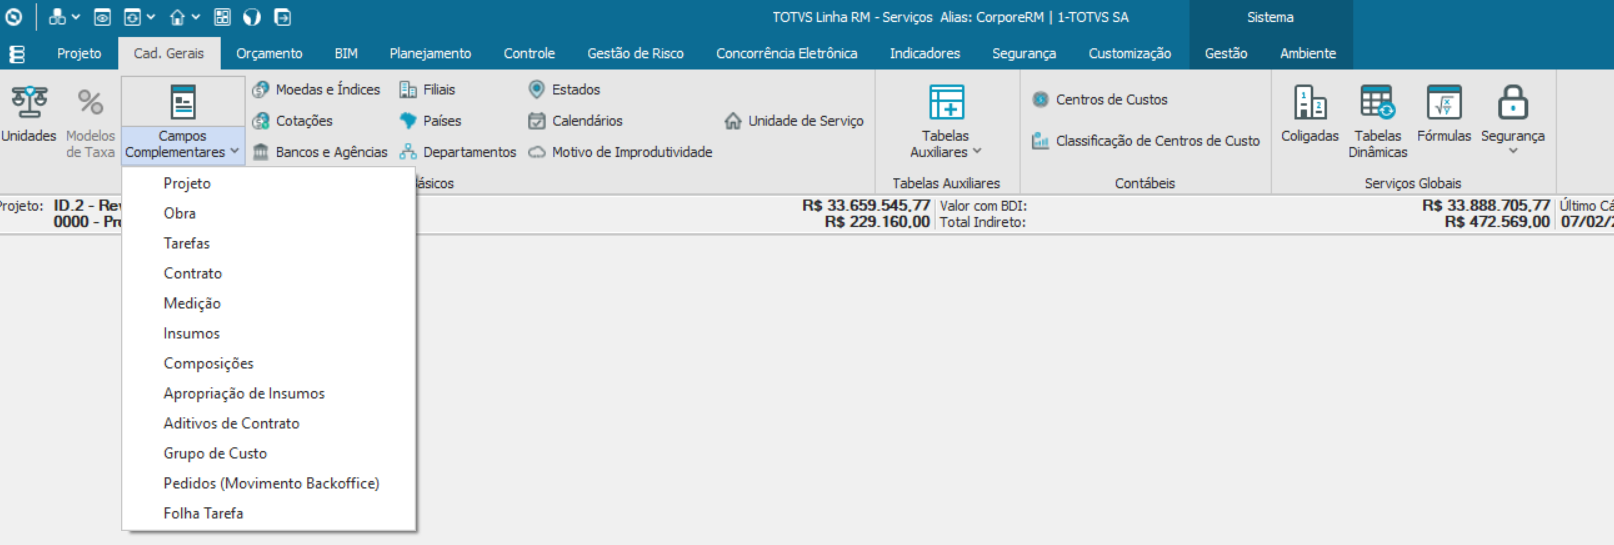Switch to the Indicadores tab

pyautogui.click(x=925, y=54)
